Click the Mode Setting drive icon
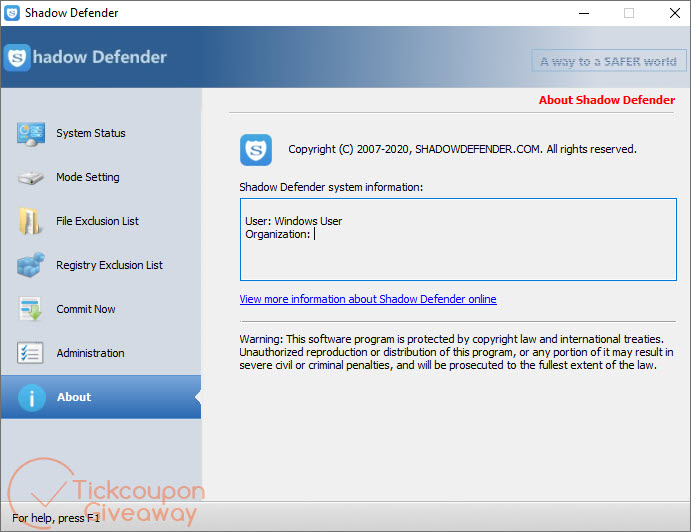Screen dimensions: 691x532 coord(30,178)
